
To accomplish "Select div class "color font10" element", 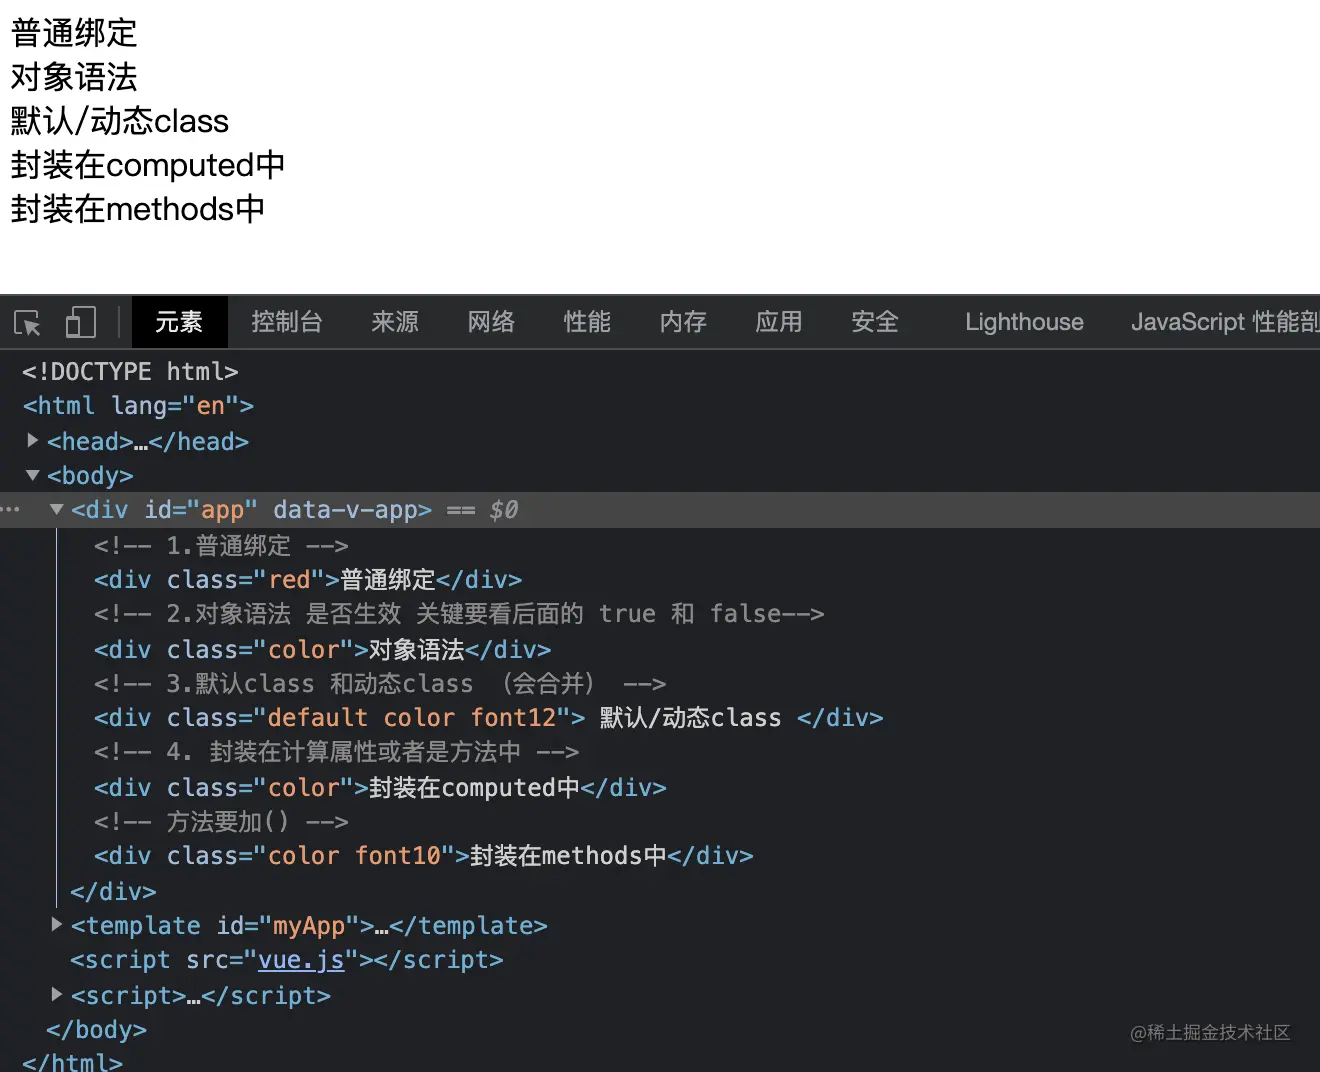I will pyautogui.click(x=423, y=856).
